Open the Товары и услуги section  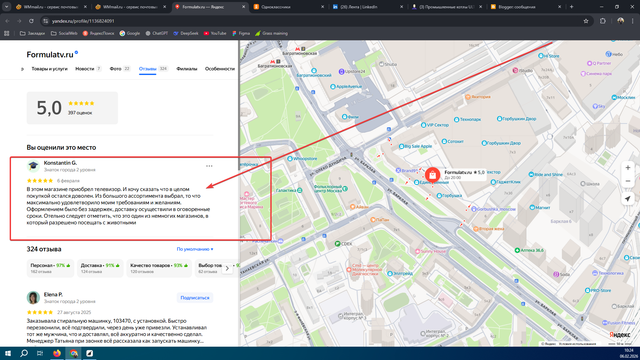pos(49,69)
